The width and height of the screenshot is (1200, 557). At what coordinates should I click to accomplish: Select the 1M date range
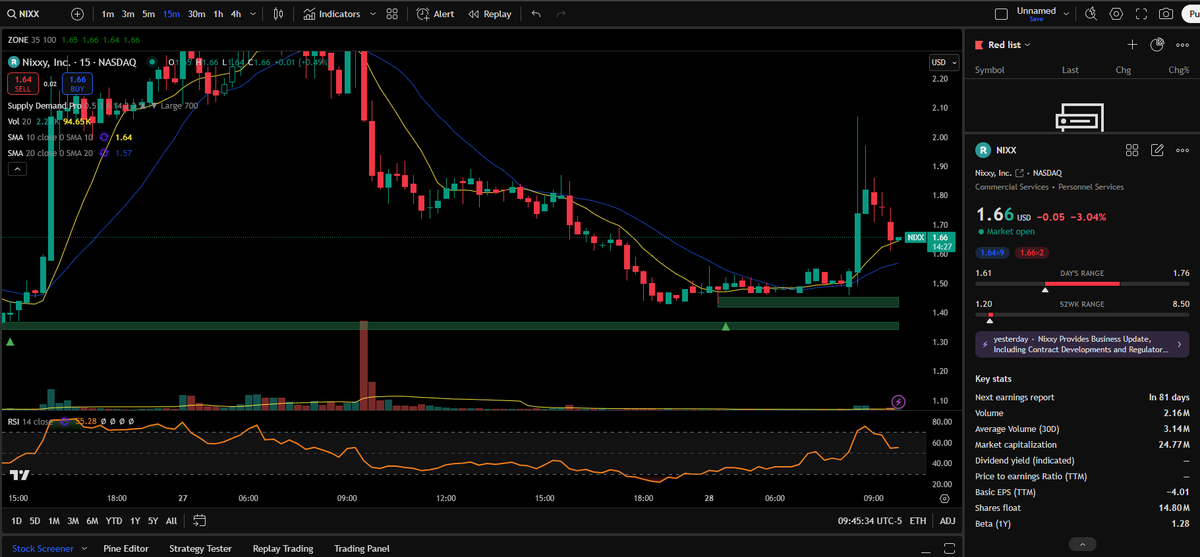[x=53, y=521]
